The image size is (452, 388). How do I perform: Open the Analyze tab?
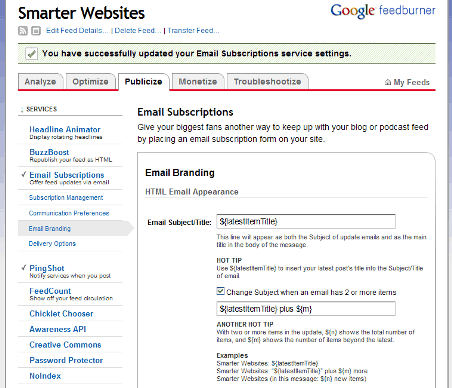[40, 82]
